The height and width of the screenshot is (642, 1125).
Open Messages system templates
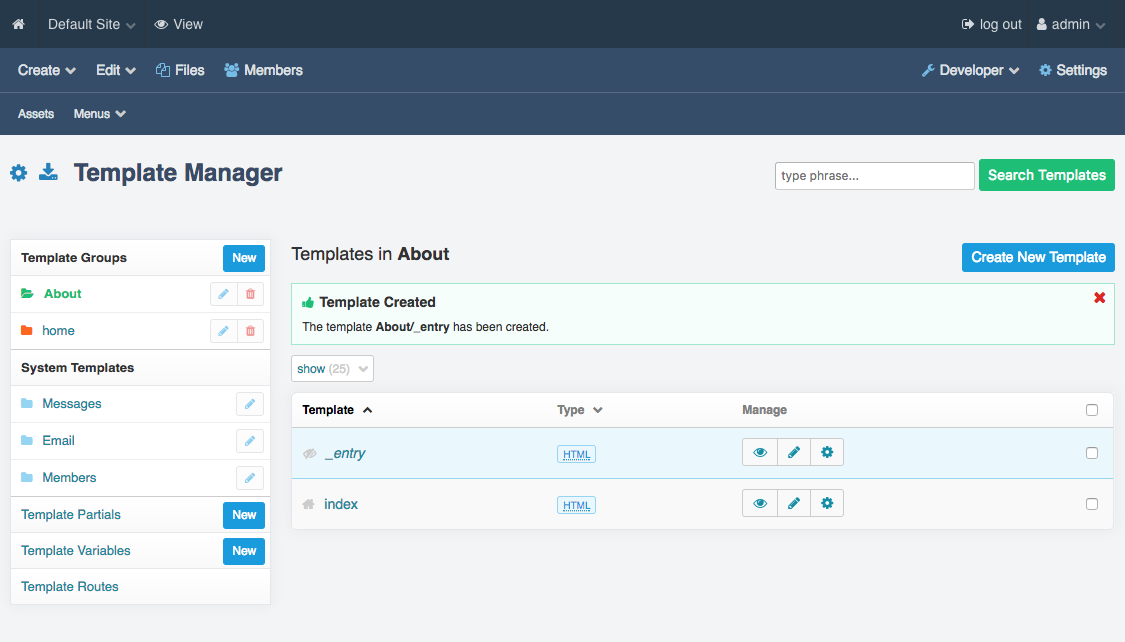click(72, 404)
